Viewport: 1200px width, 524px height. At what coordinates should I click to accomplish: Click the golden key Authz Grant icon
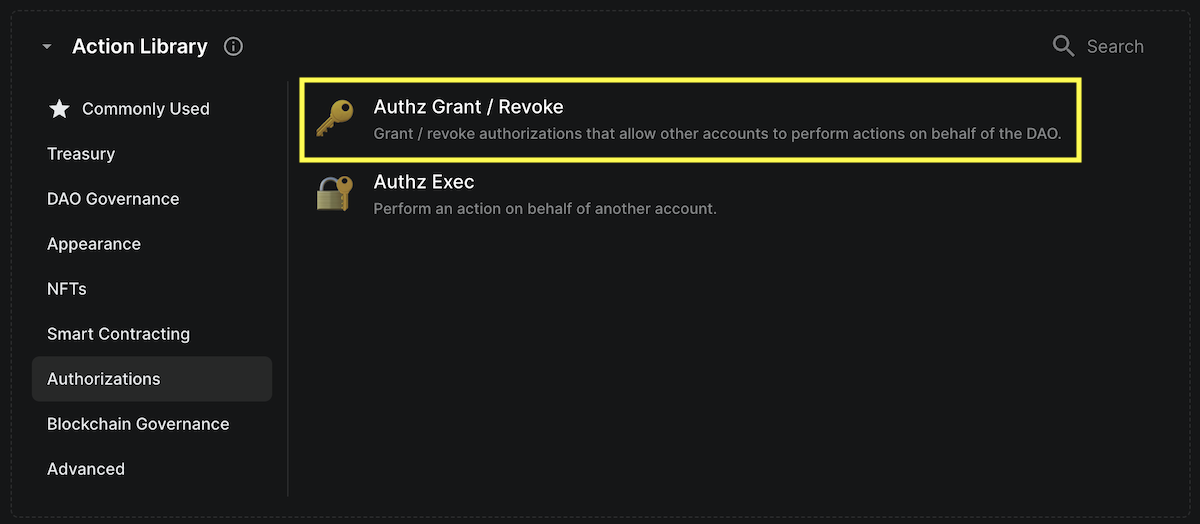click(x=335, y=119)
